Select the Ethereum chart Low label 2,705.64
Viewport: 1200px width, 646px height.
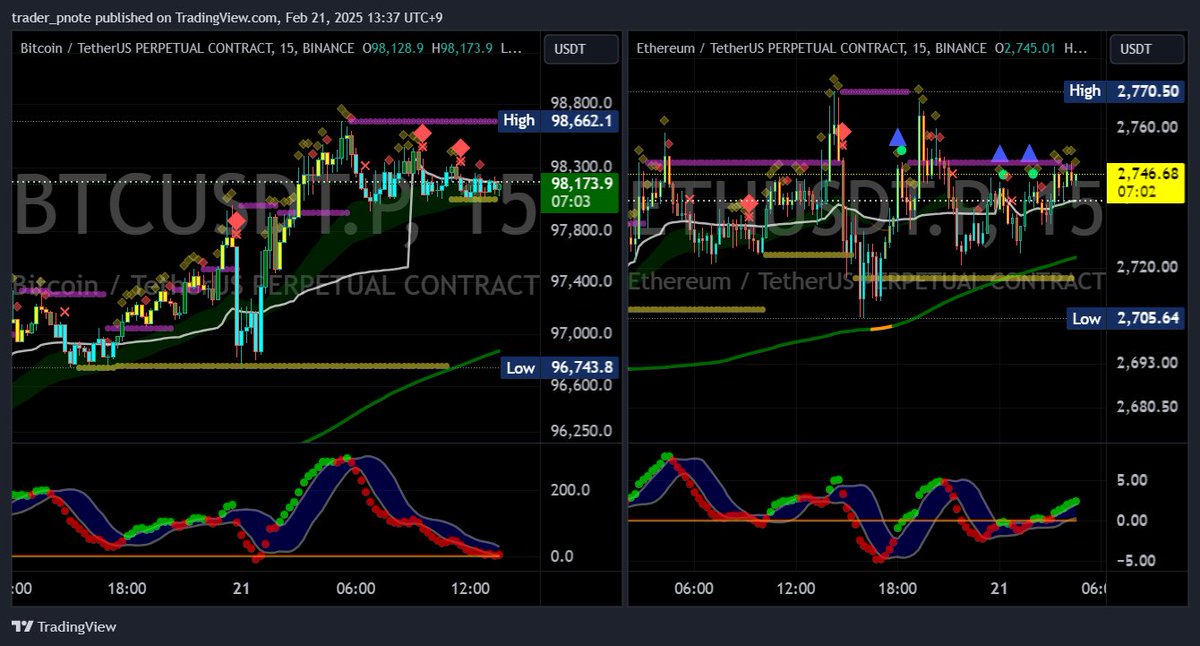[x=1123, y=319]
